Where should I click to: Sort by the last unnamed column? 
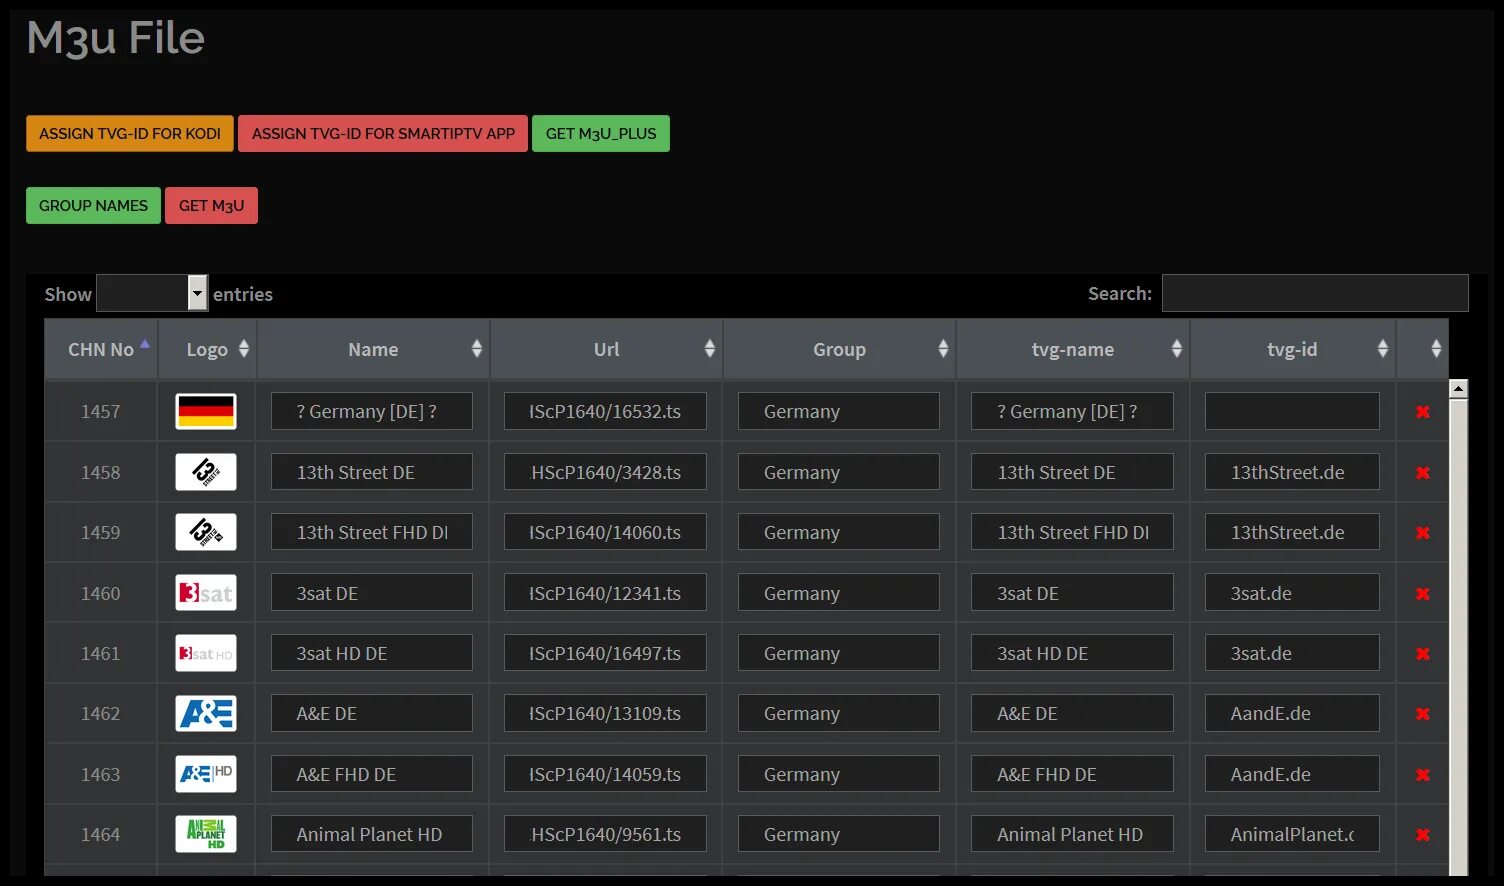1423,349
